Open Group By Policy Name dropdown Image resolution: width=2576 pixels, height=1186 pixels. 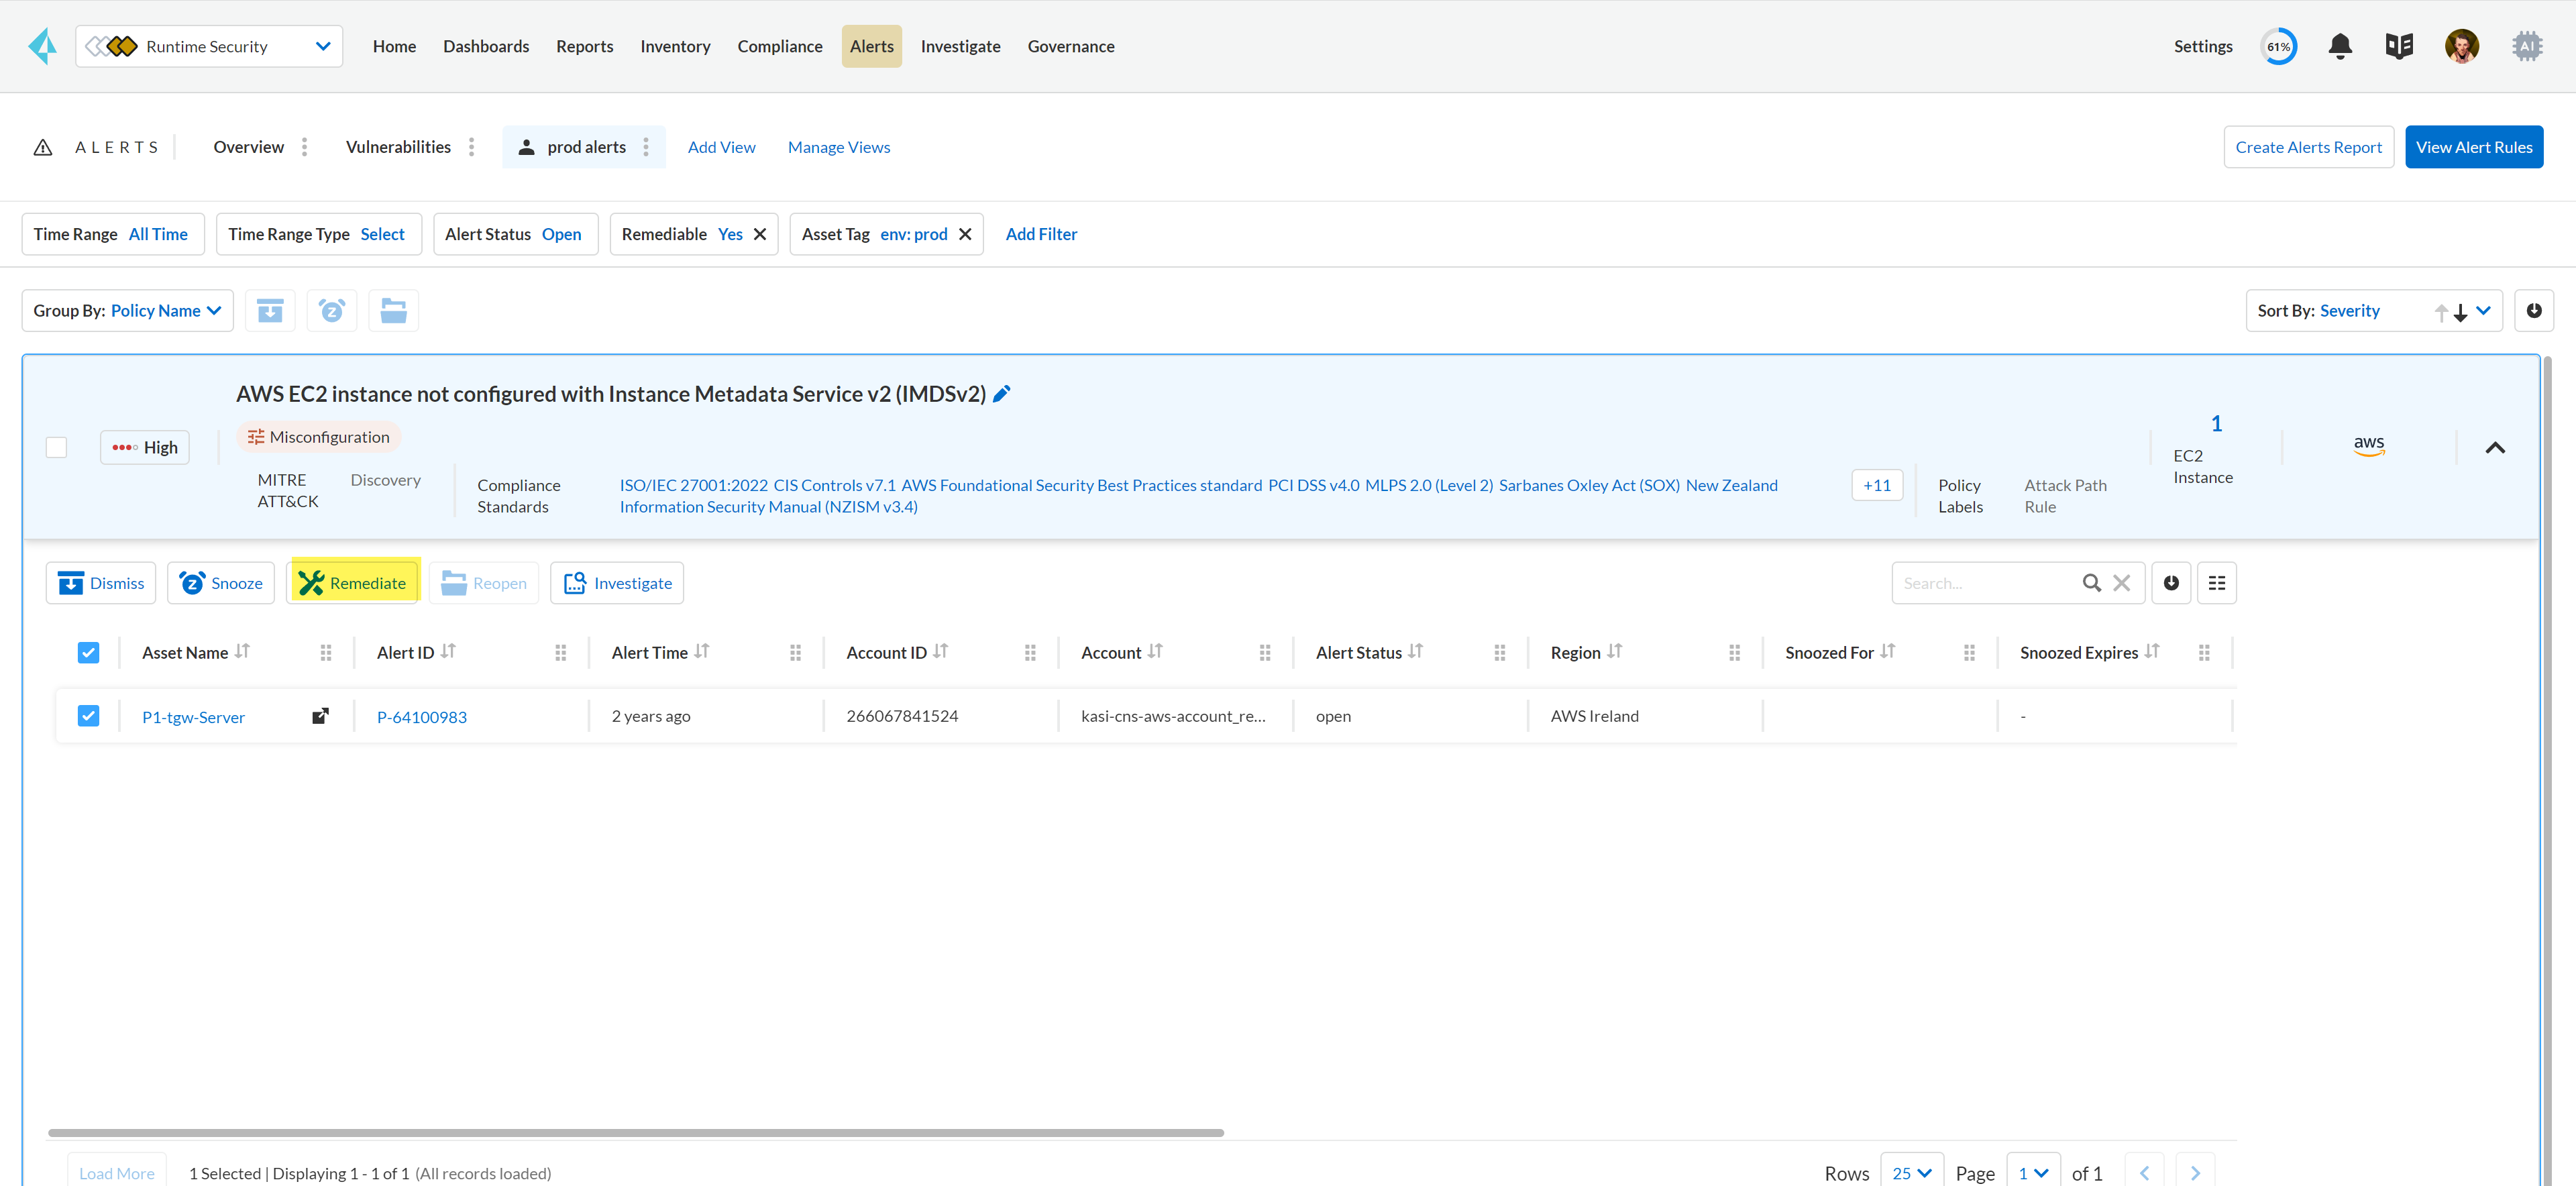[128, 311]
